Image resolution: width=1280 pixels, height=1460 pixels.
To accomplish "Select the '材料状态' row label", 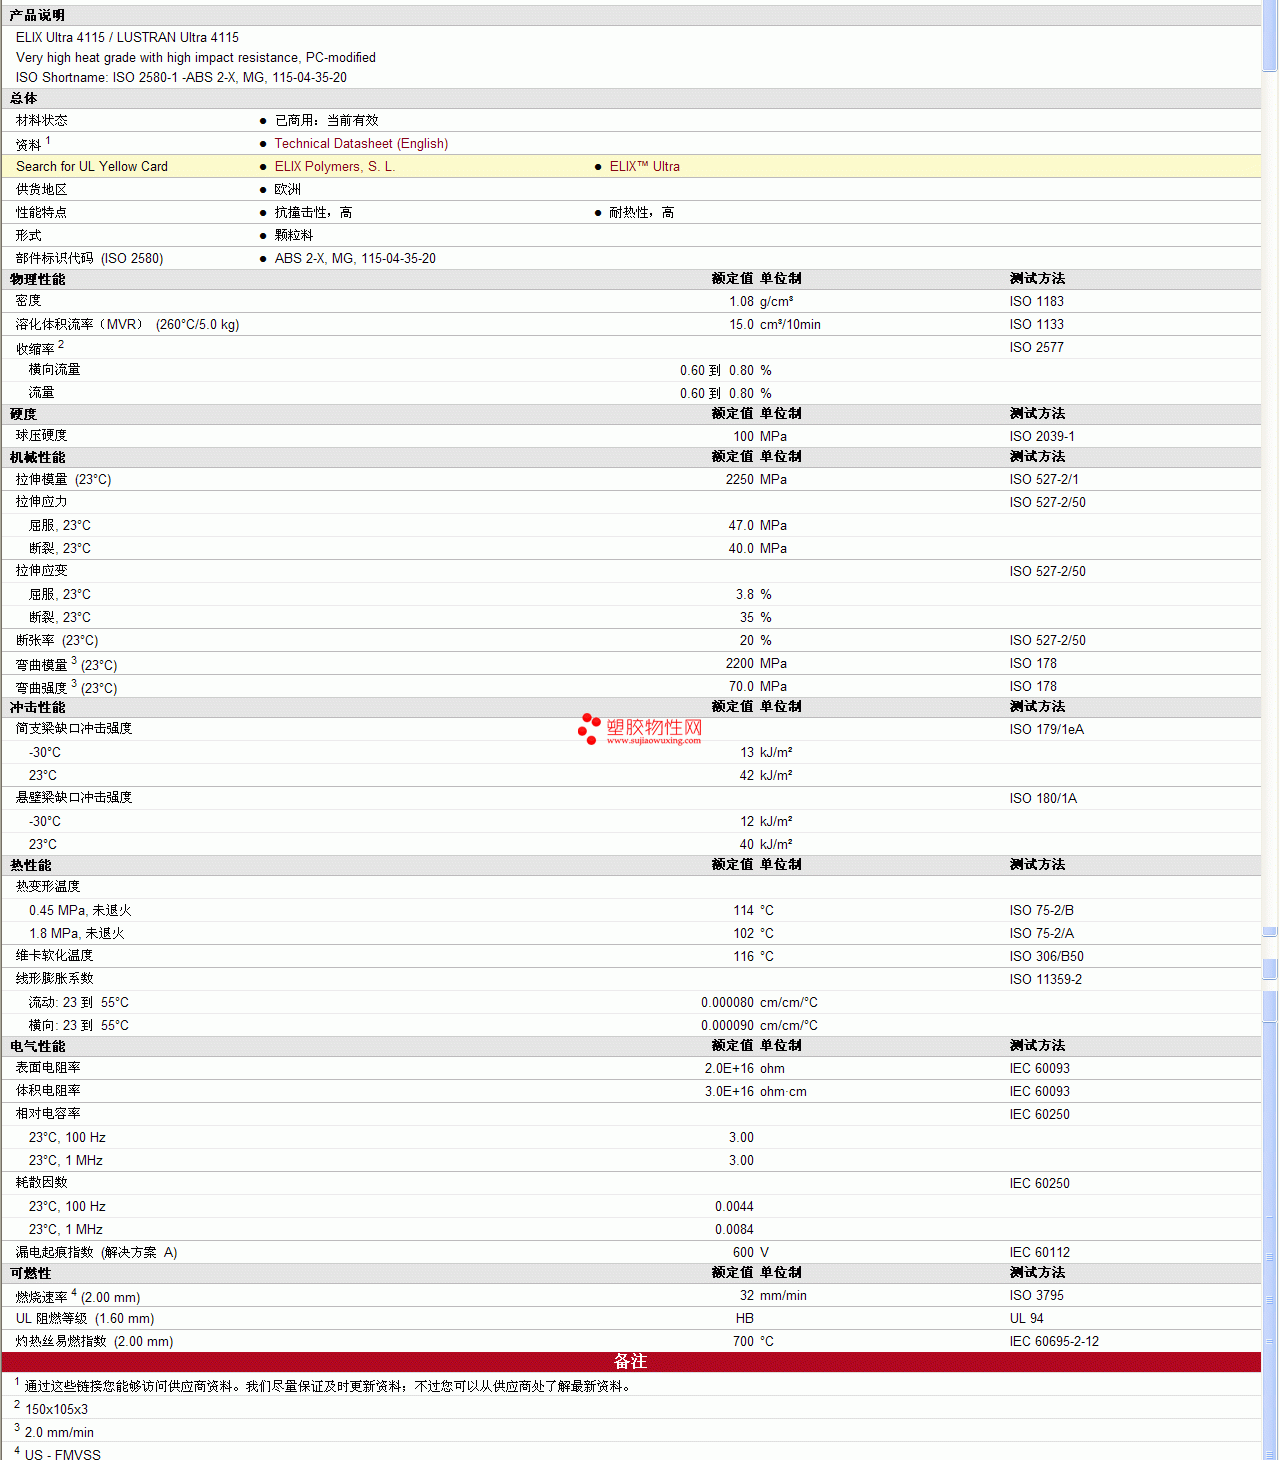I will pos(42,120).
